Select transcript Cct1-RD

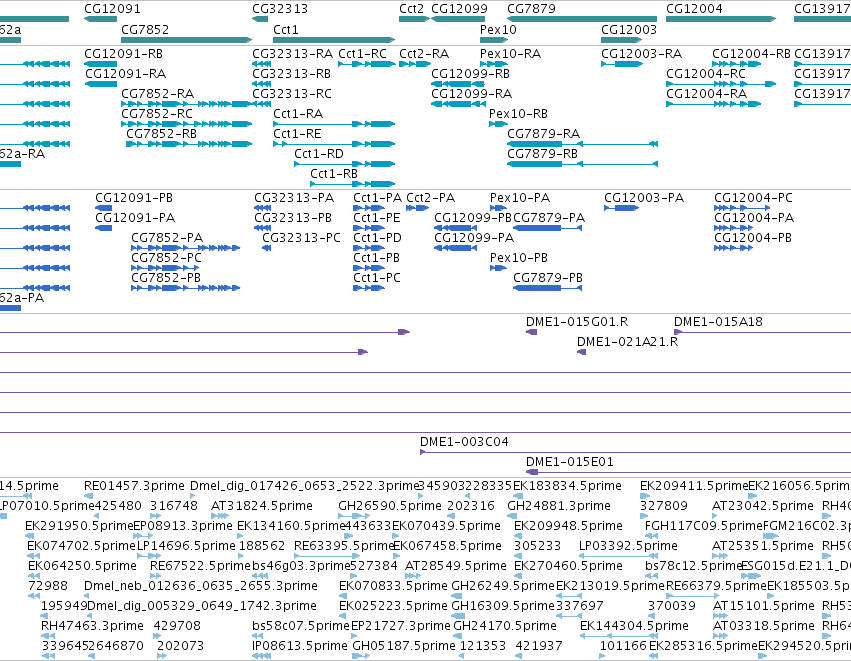tap(319, 154)
